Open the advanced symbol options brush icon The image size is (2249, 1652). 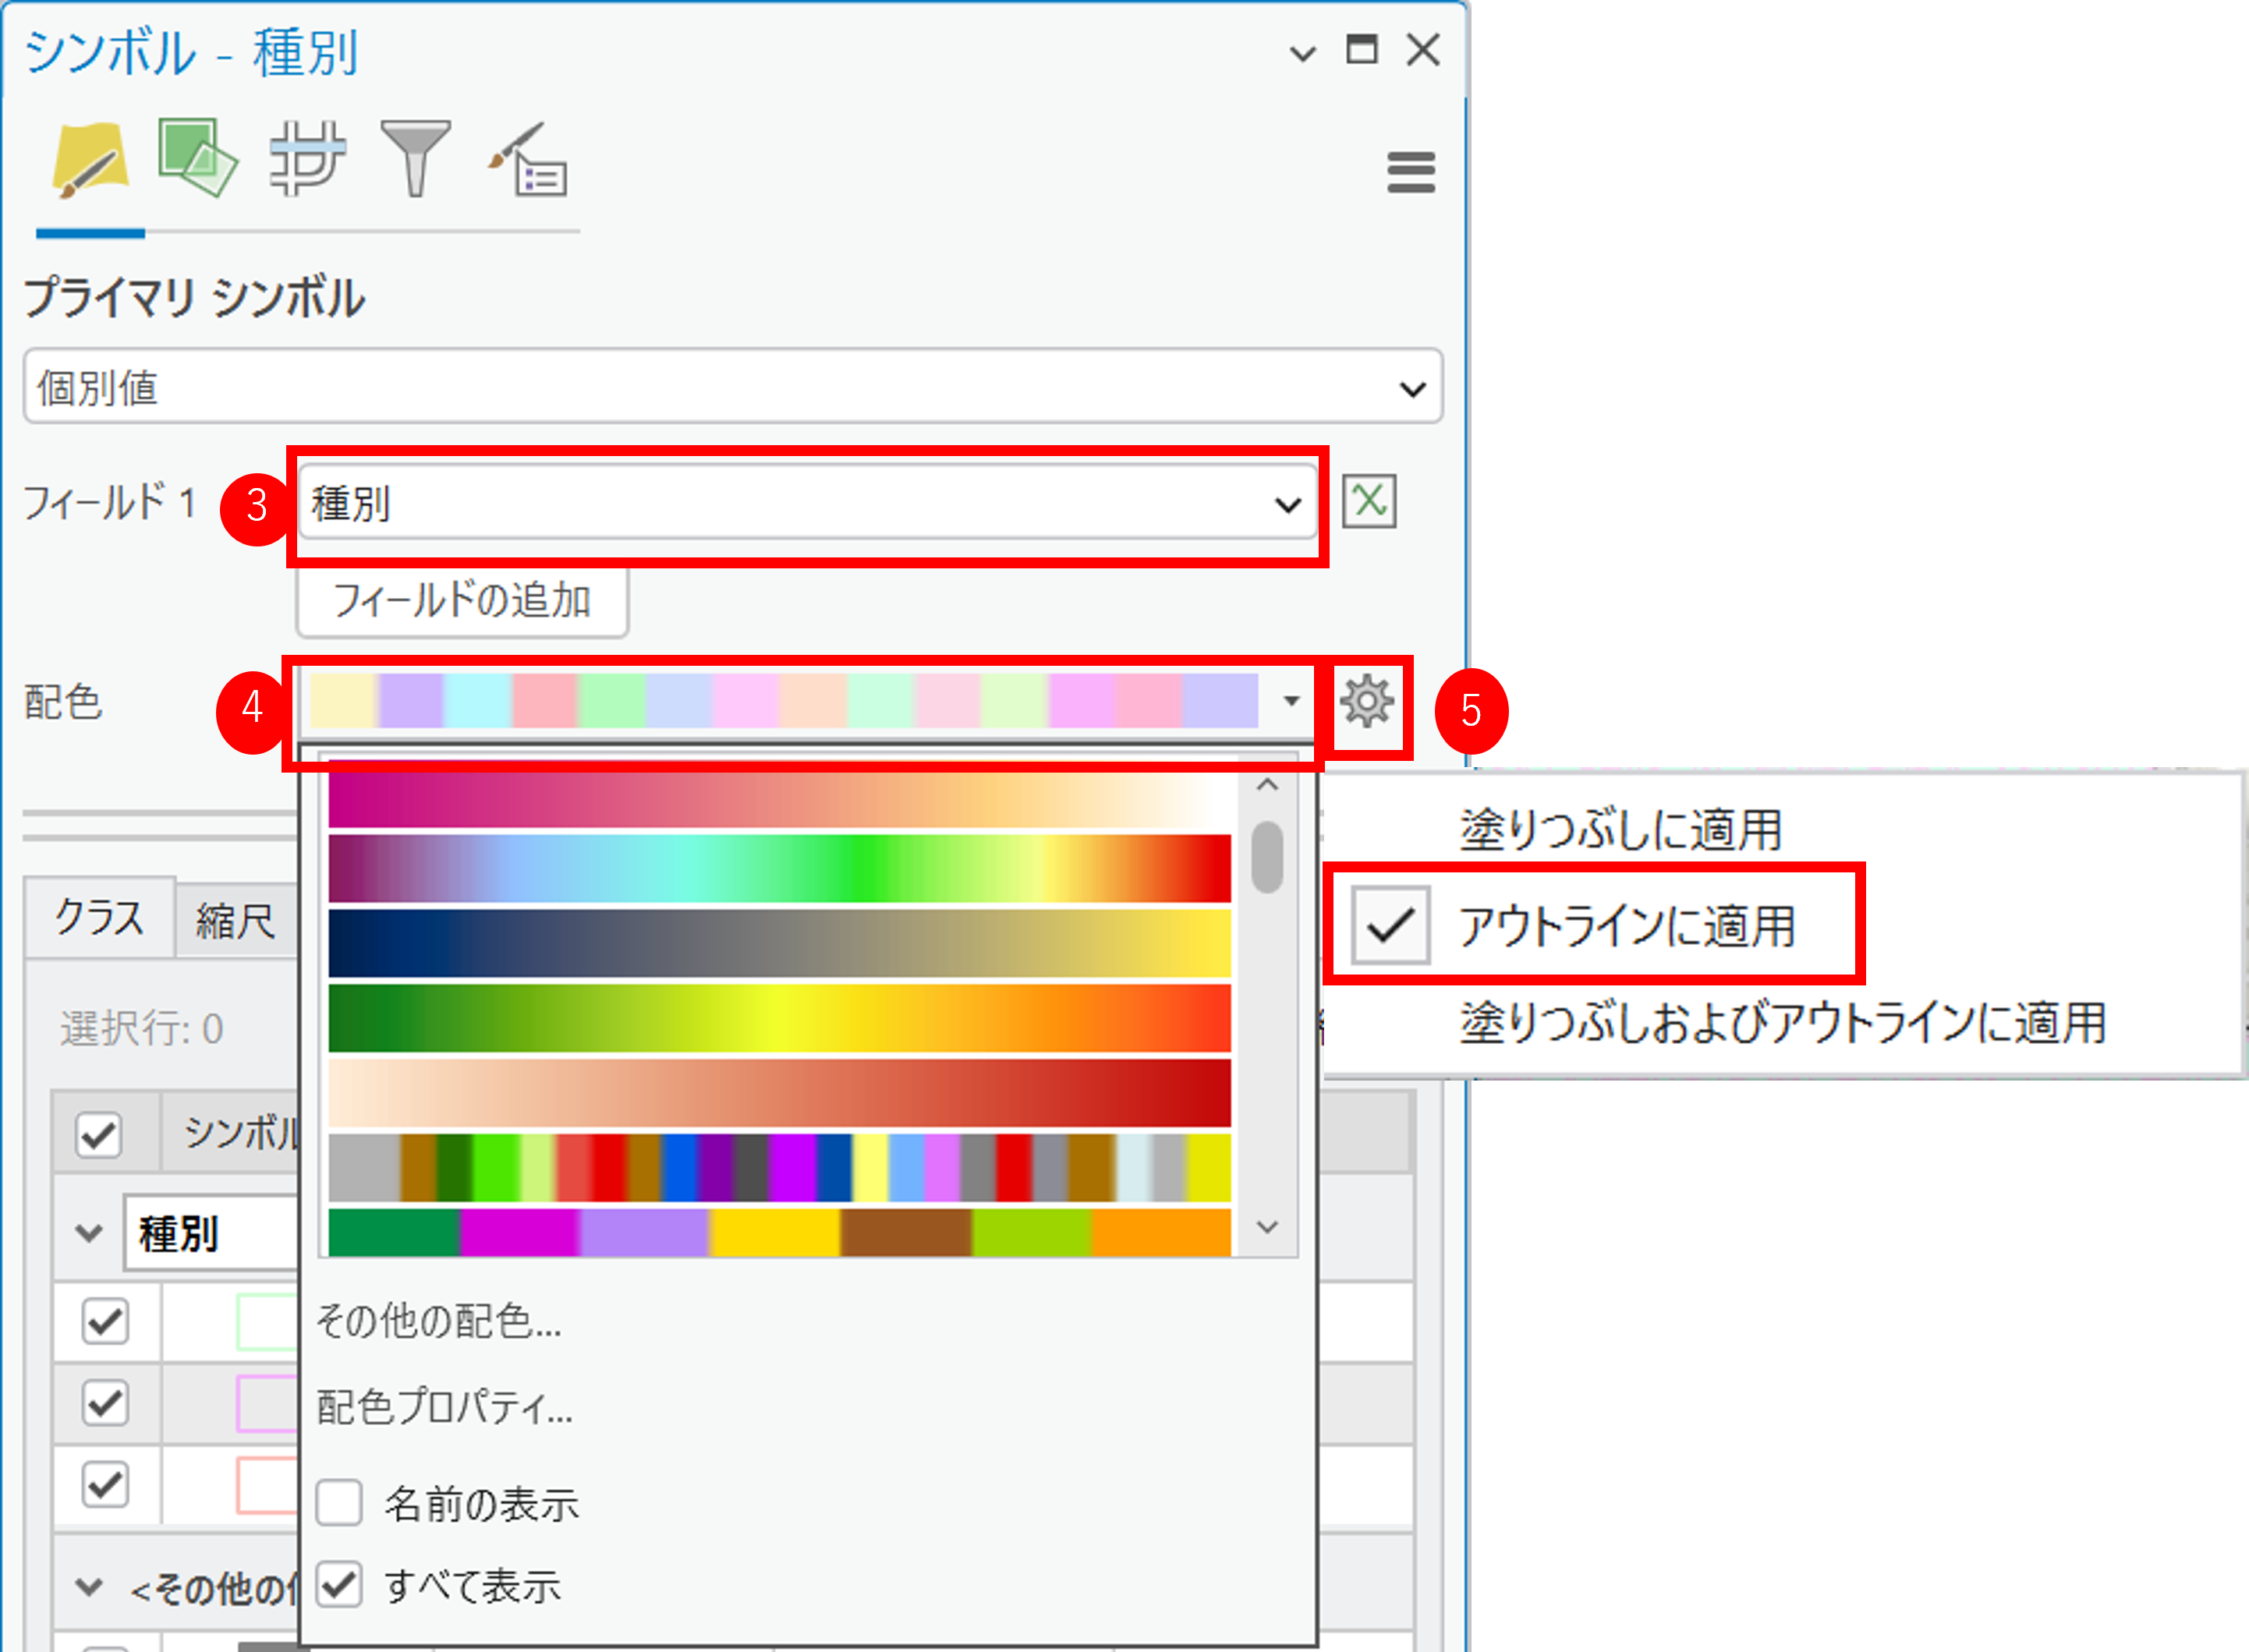click(529, 160)
